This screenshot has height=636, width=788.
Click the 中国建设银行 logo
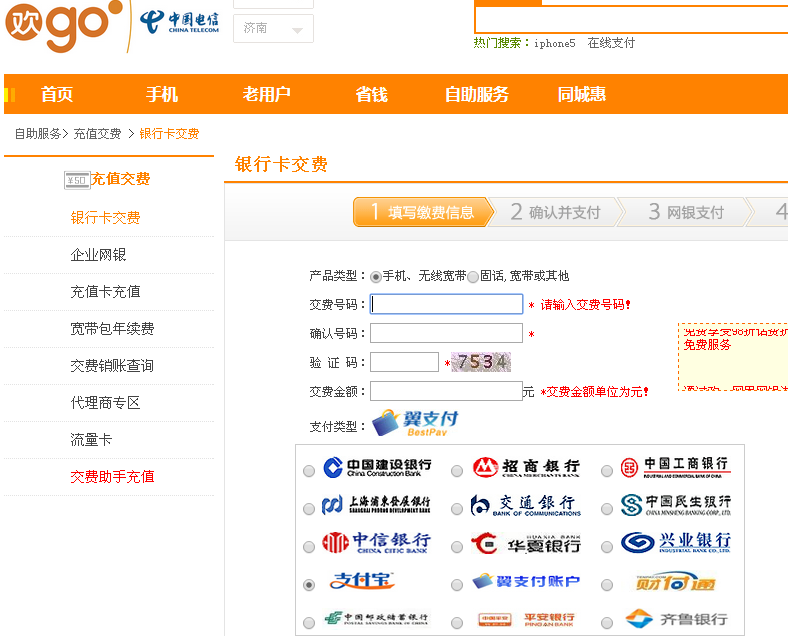point(377,467)
